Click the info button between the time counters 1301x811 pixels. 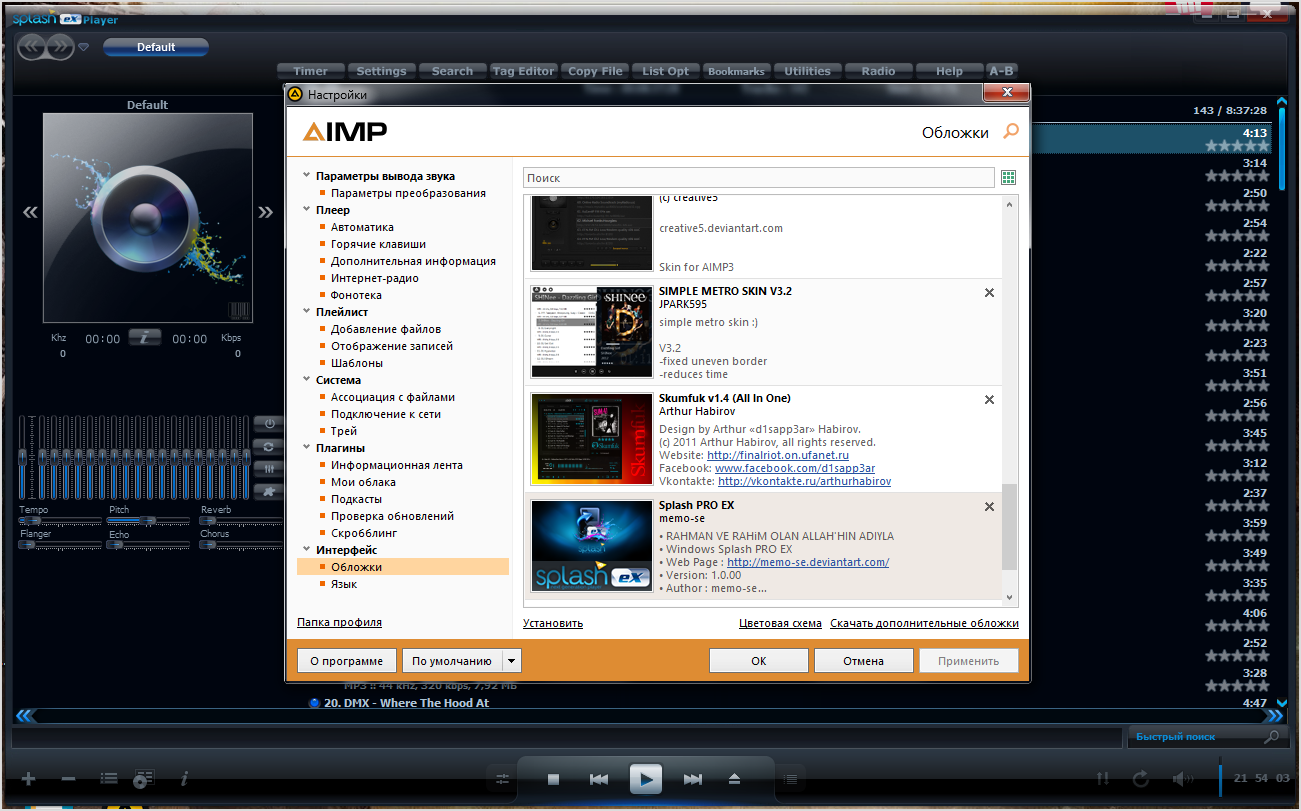pos(144,338)
